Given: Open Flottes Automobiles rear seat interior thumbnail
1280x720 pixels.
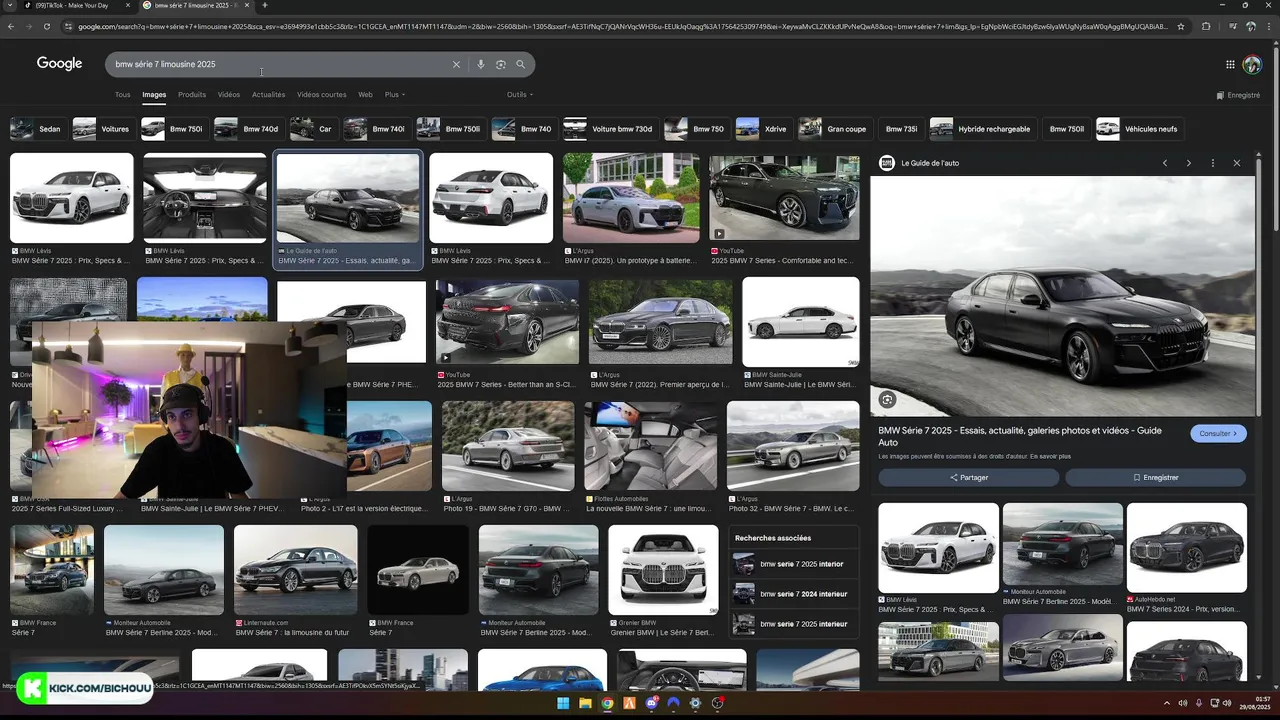Looking at the screenshot, I should tap(651, 446).
